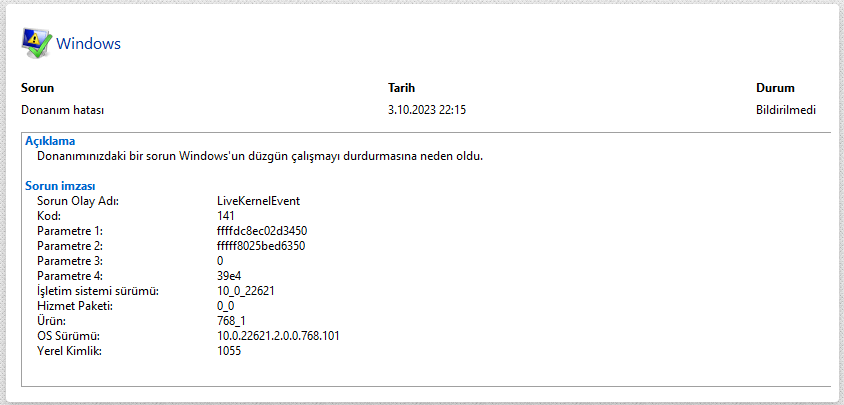844x405 pixels.
Task: Select the Bildirilmedi status value
Action: tap(786, 110)
